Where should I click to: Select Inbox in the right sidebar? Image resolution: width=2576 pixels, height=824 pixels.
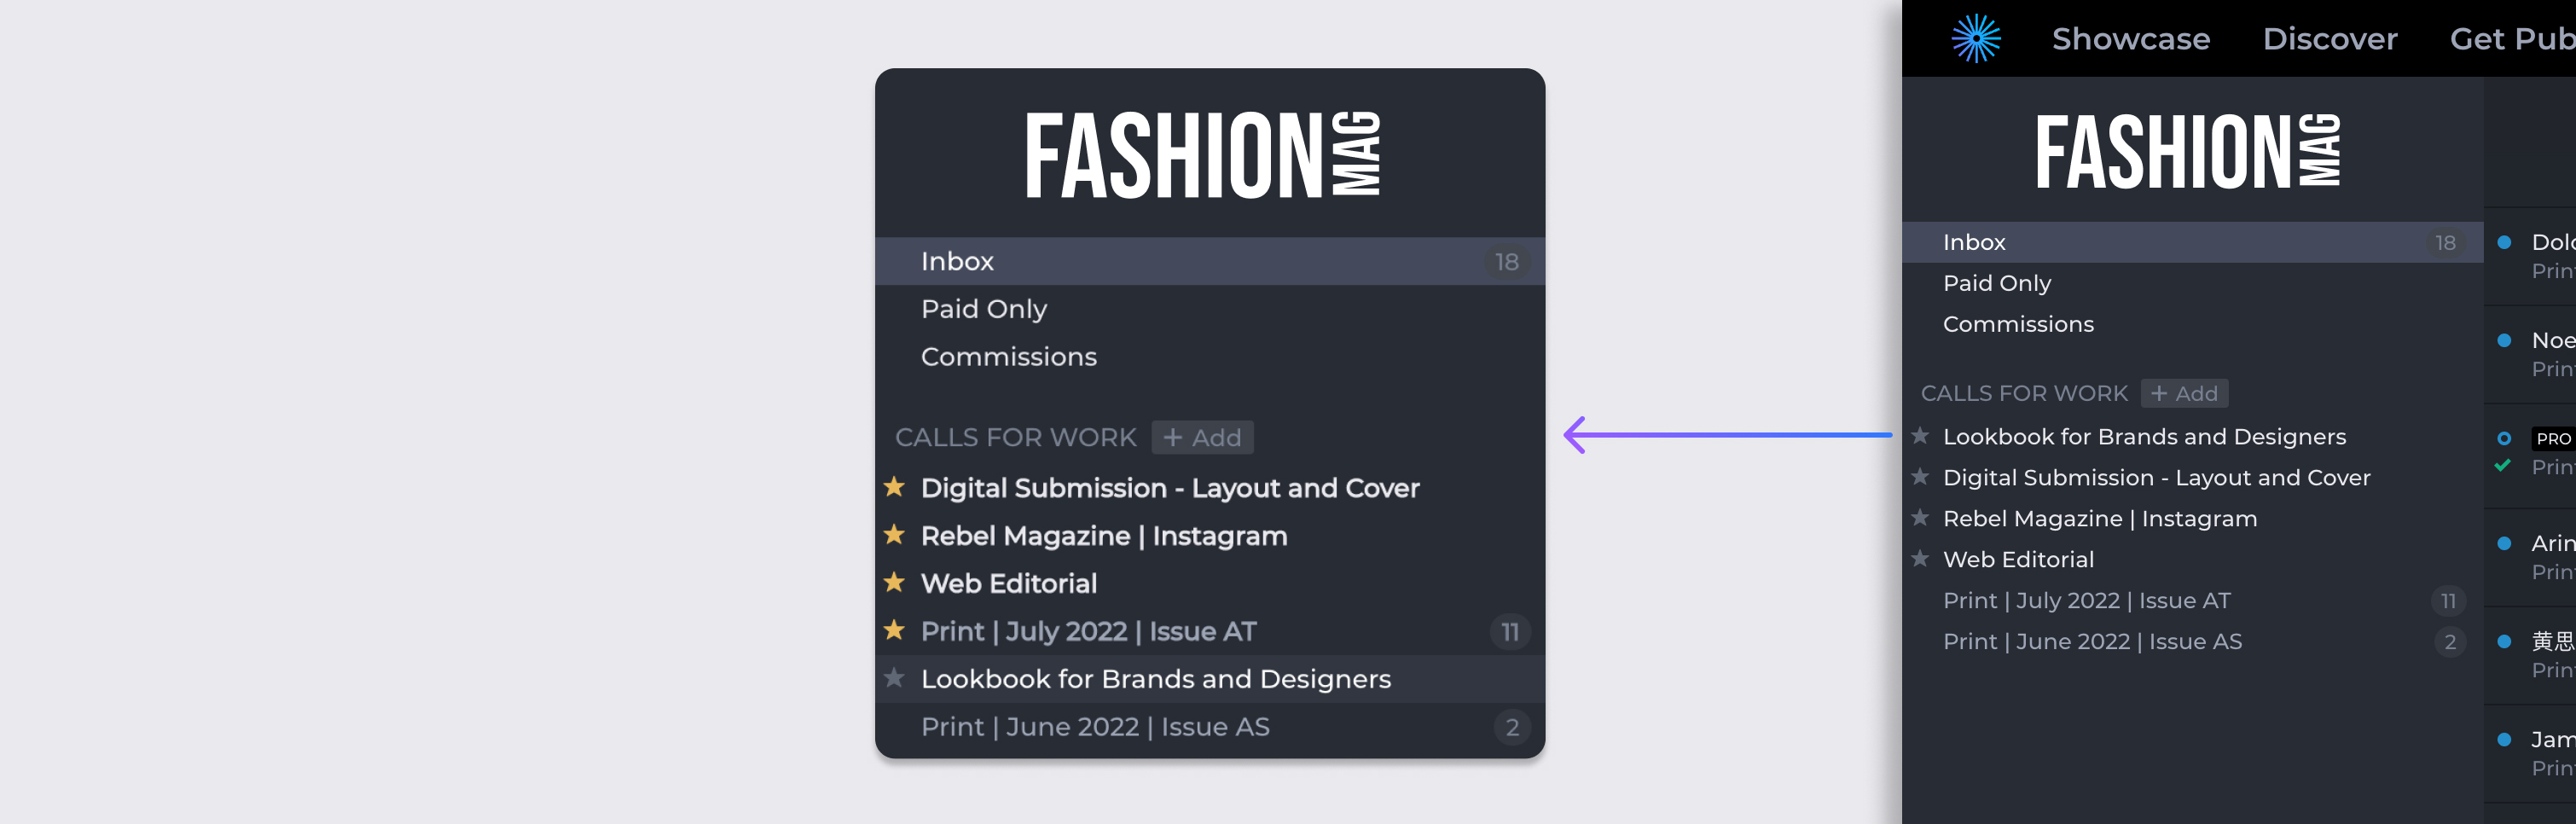pyautogui.click(x=2192, y=242)
